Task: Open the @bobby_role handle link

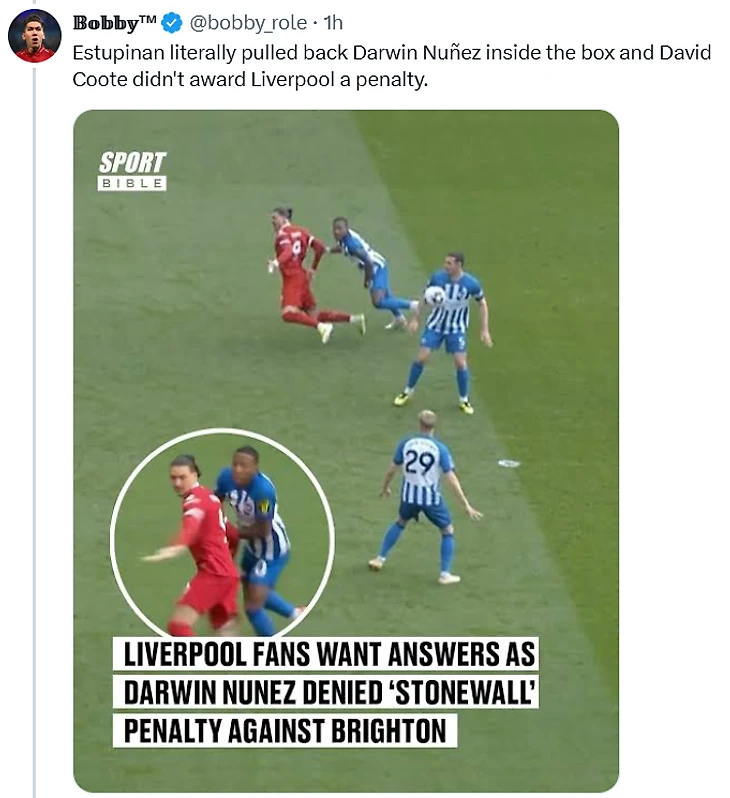Action: coord(248,23)
